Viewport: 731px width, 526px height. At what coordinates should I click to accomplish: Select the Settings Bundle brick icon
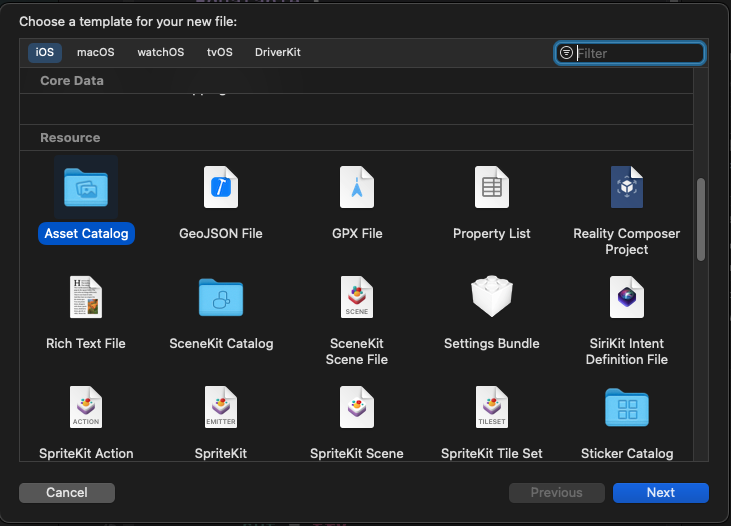tap(492, 296)
